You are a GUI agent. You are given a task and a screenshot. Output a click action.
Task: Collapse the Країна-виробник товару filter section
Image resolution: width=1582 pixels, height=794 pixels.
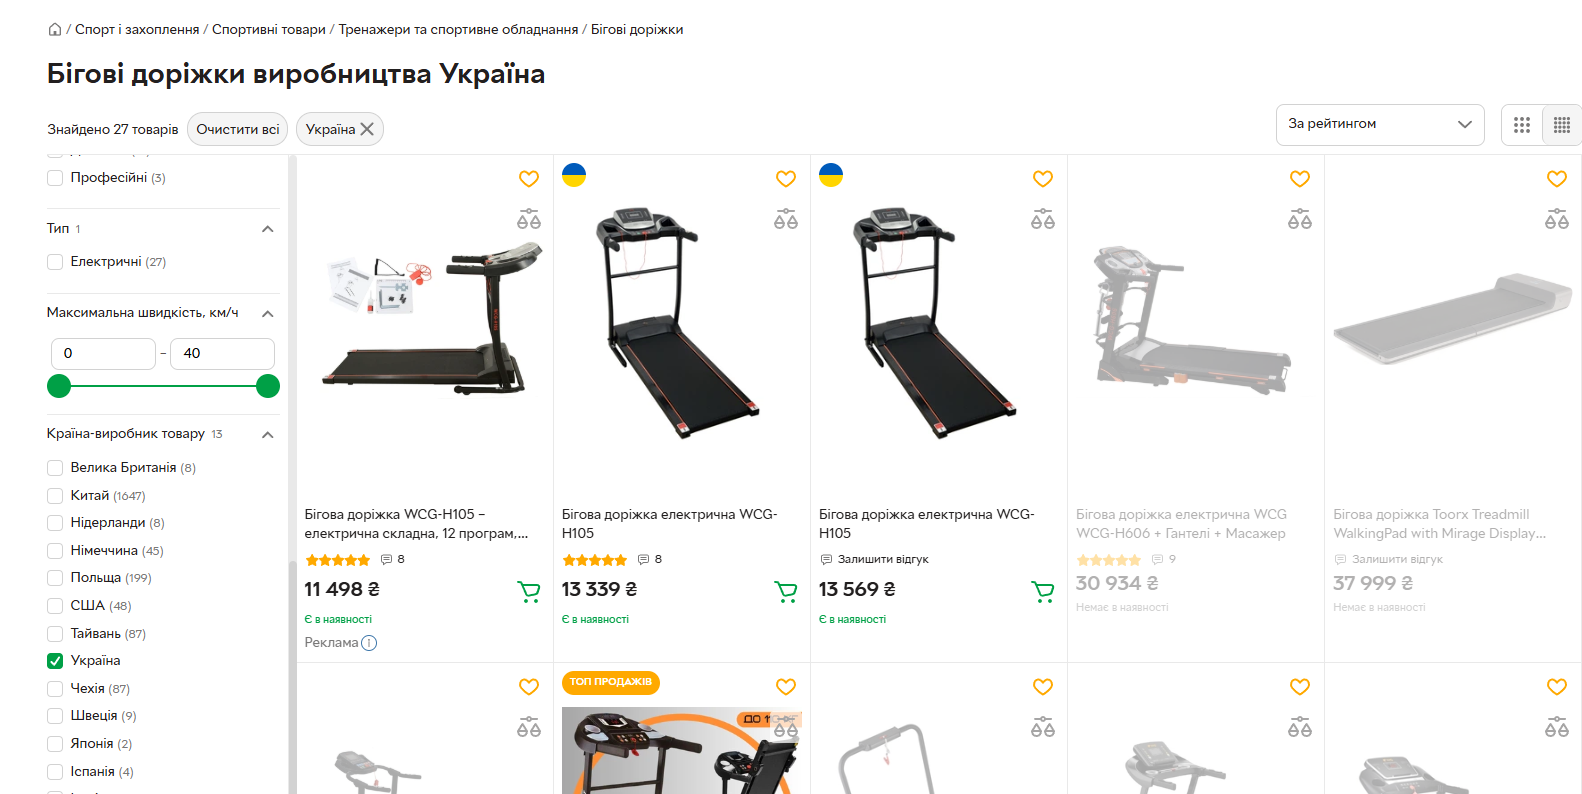[268, 435]
